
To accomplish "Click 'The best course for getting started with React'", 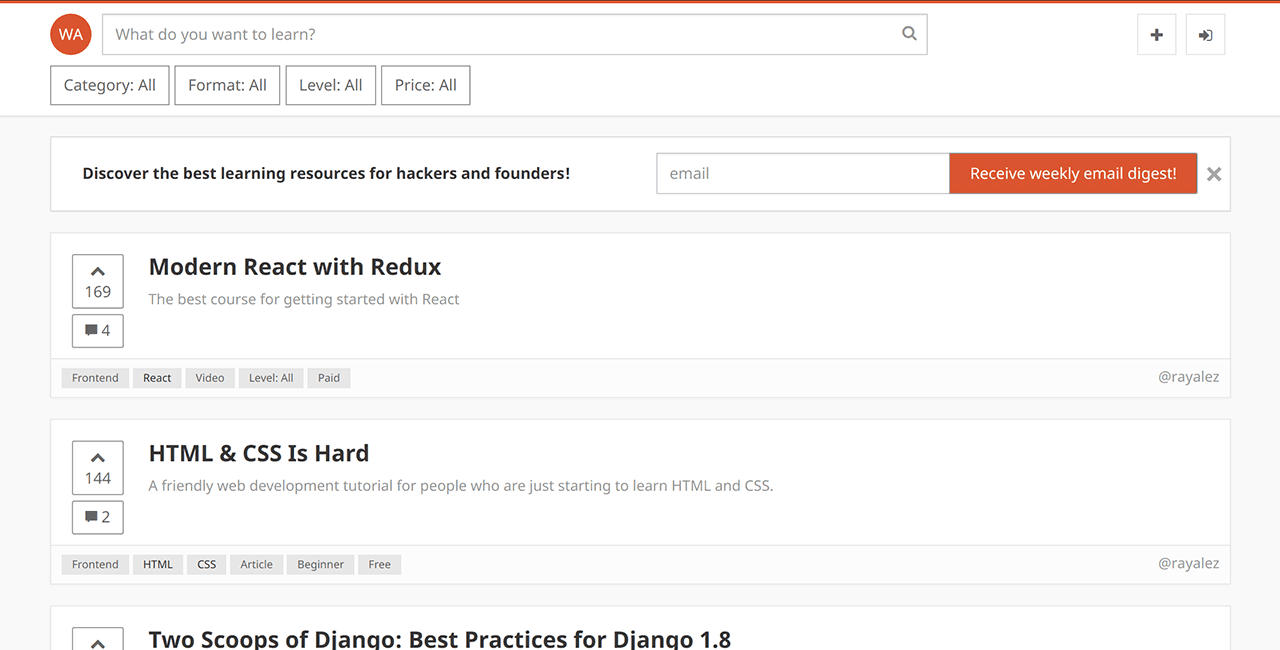I will 304,299.
